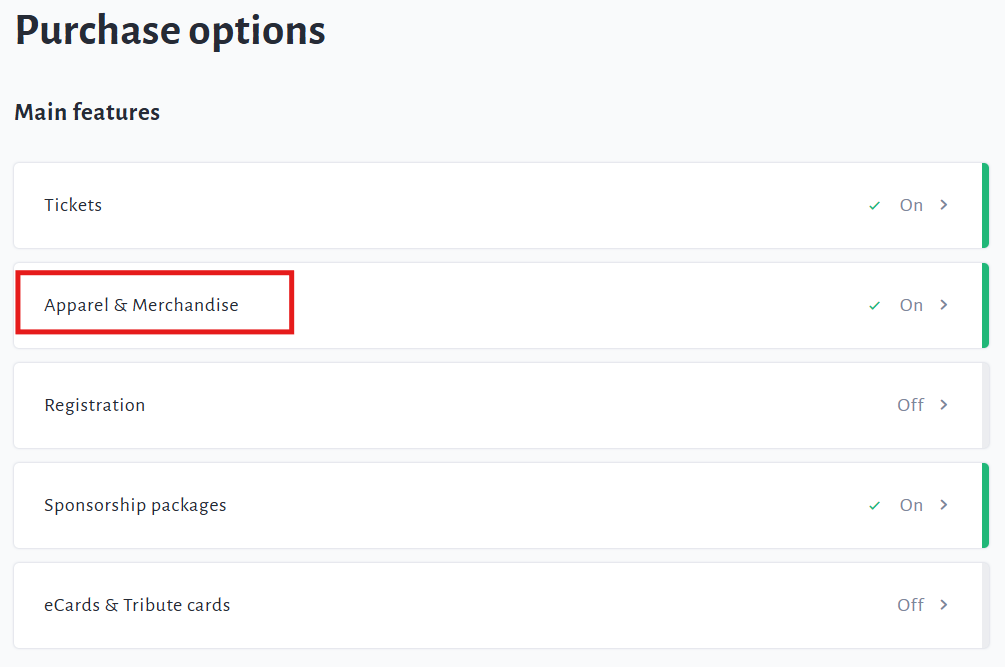The image size is (1005, 667).
Task: Open the Sponsorship packages chevron arrow
Action: pyautogui.click(x=943, y=505)
